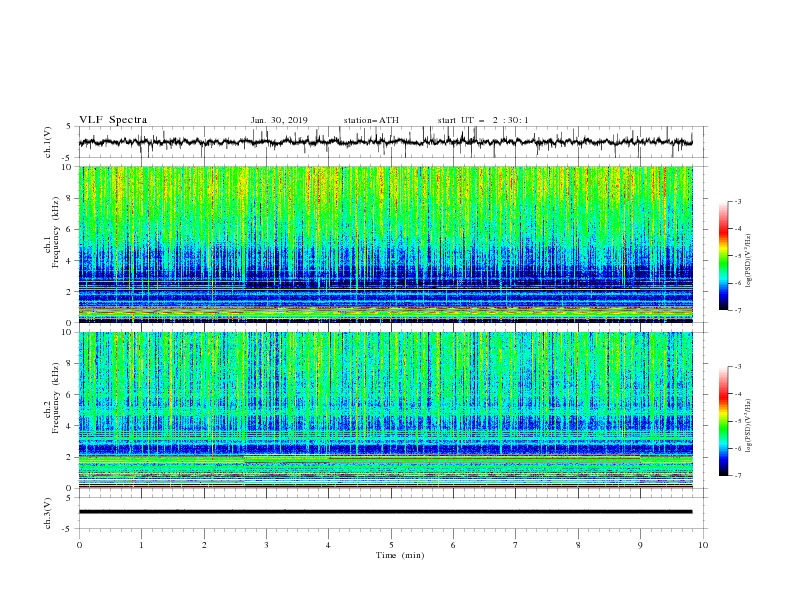Click the "-7" label on ch.2 color bar

point(737,476)
